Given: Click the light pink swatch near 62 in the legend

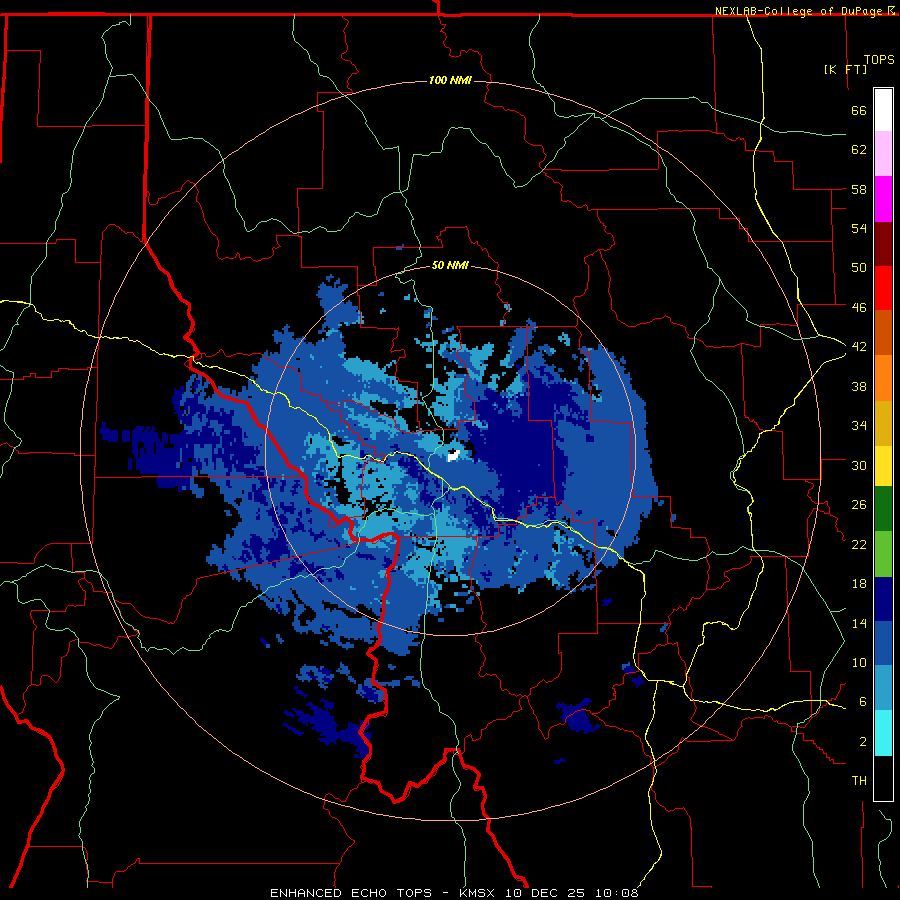Looking at the screenshot, I should pos(883,153).
